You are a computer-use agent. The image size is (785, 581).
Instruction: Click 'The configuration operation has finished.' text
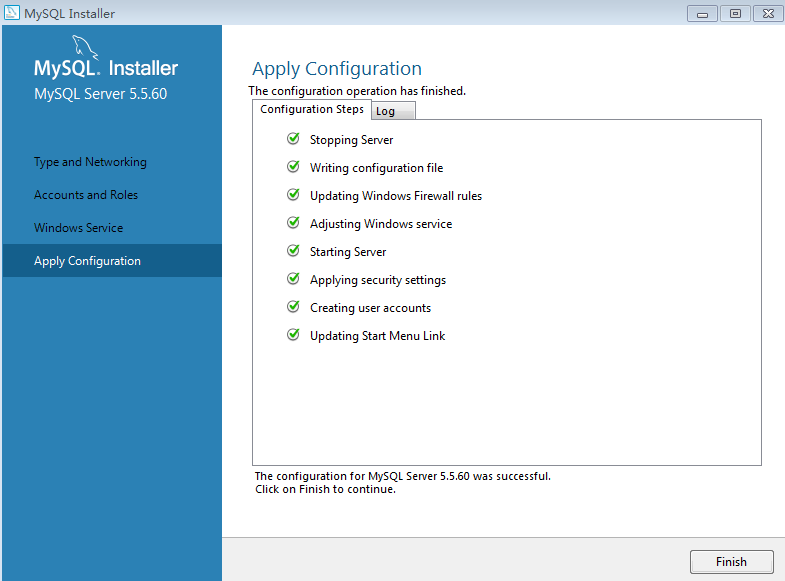(357, 91)
